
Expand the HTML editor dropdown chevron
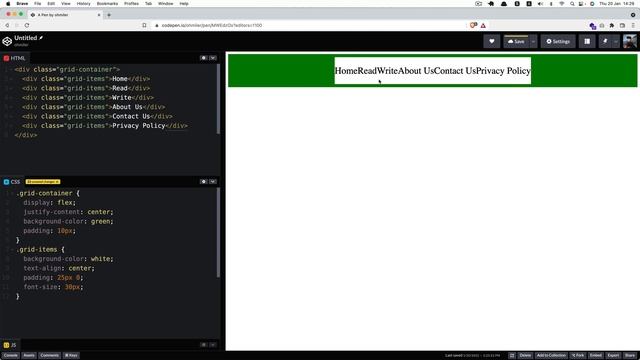click(x=213, y=58)
